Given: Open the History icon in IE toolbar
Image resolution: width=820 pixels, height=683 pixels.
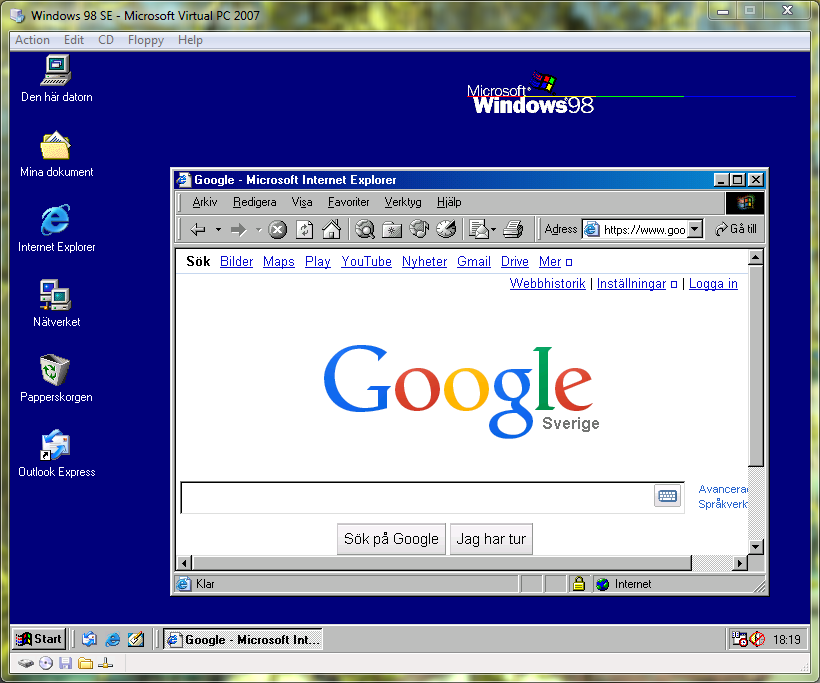Looking at the screenshot, I should (x=446, y=229).
